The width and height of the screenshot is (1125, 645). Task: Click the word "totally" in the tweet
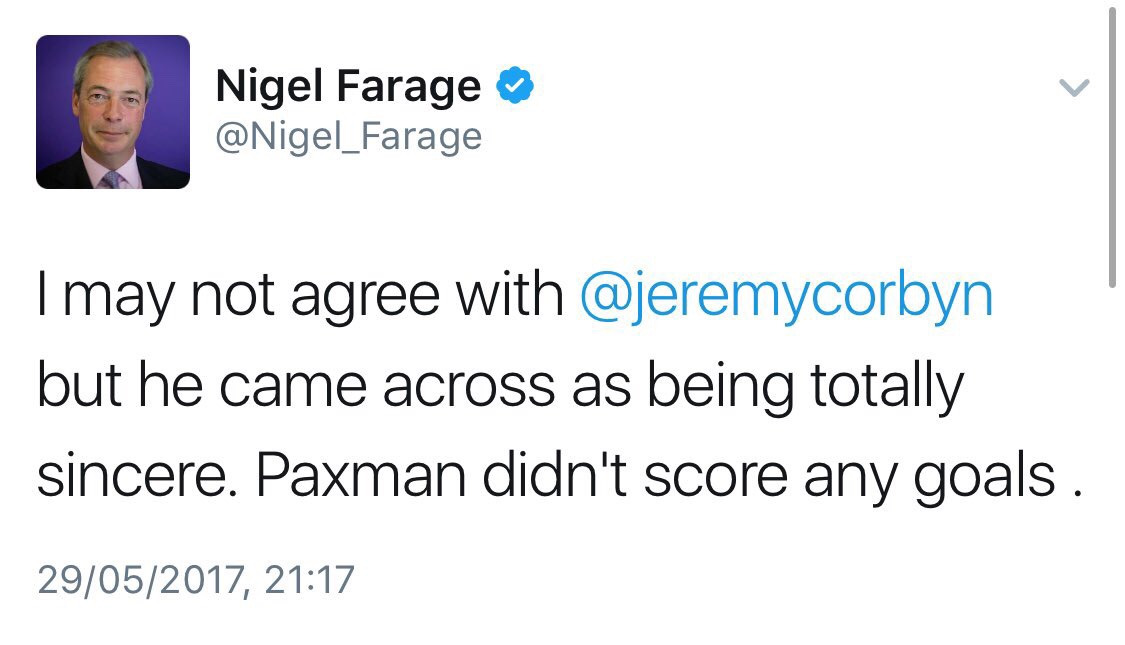[886, 388]
